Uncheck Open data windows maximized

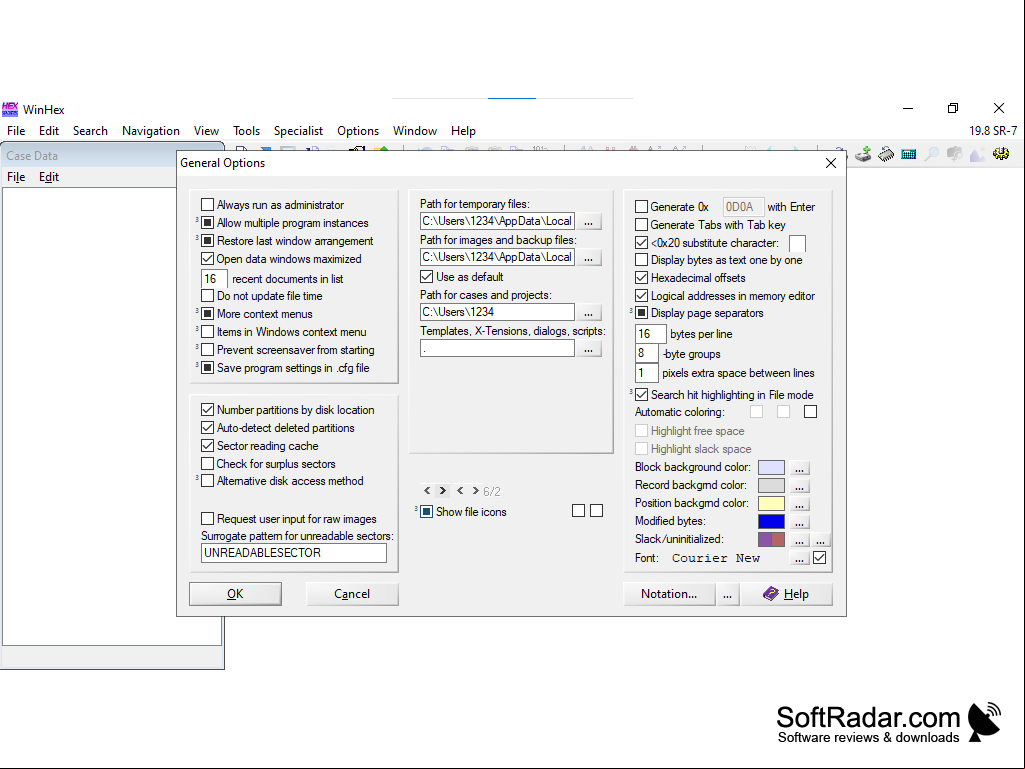tap(207, 259)
